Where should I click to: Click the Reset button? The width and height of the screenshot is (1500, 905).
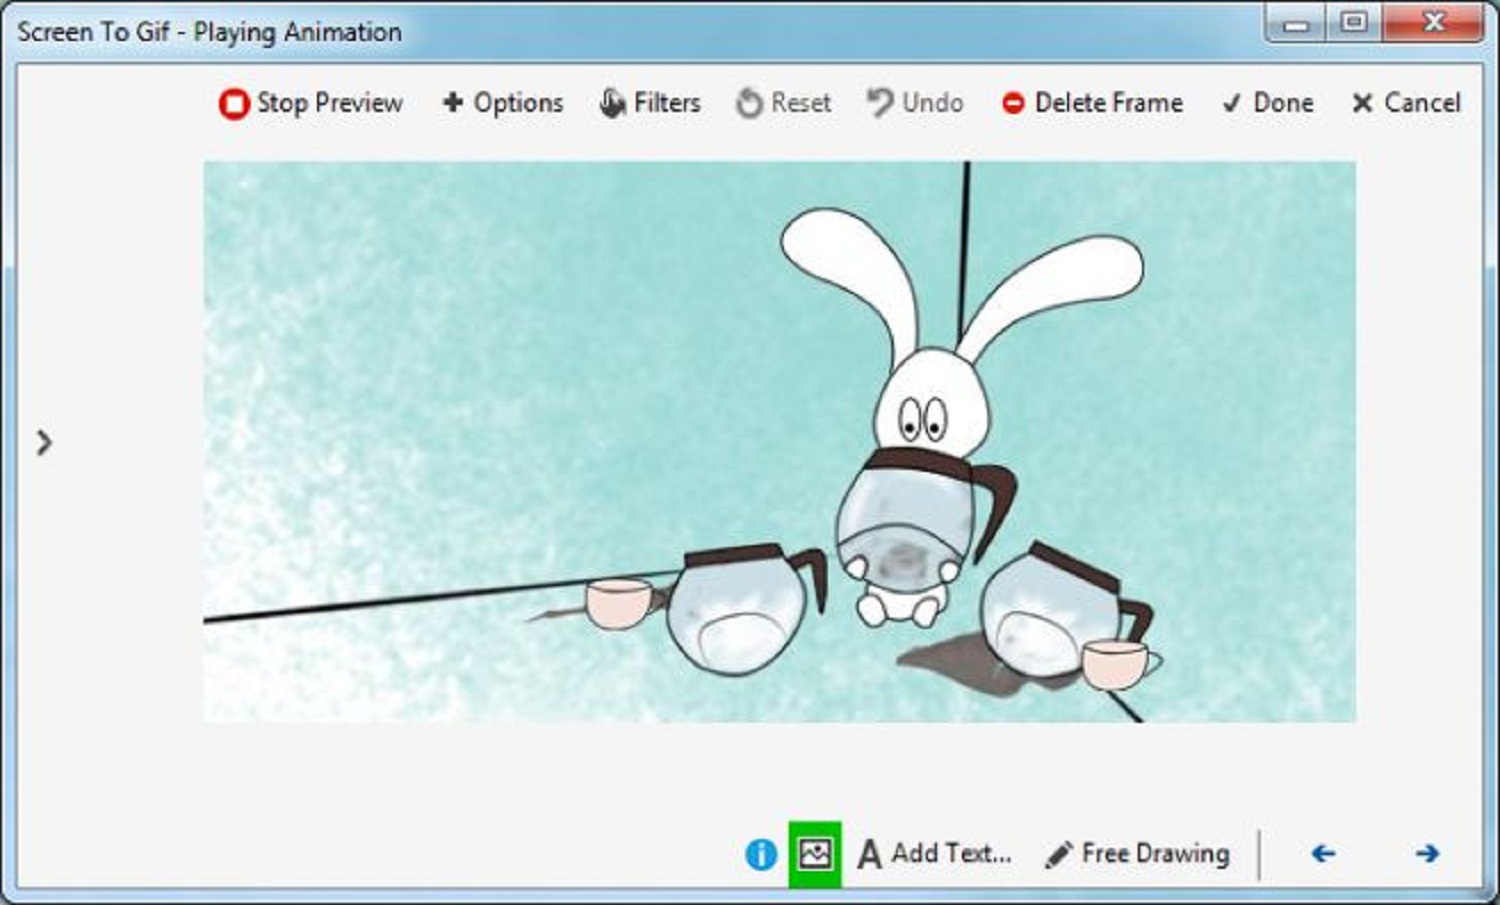783,103
